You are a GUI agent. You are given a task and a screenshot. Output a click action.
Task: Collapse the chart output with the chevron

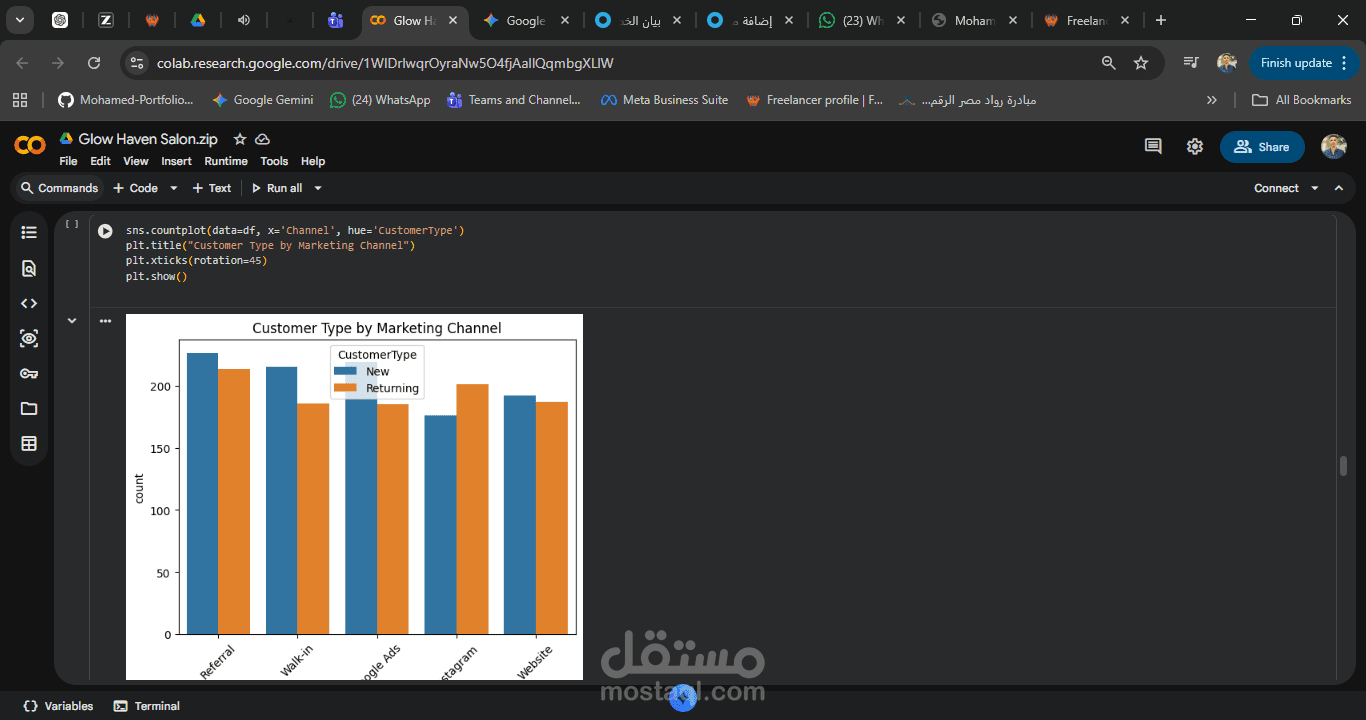[71, 320]
